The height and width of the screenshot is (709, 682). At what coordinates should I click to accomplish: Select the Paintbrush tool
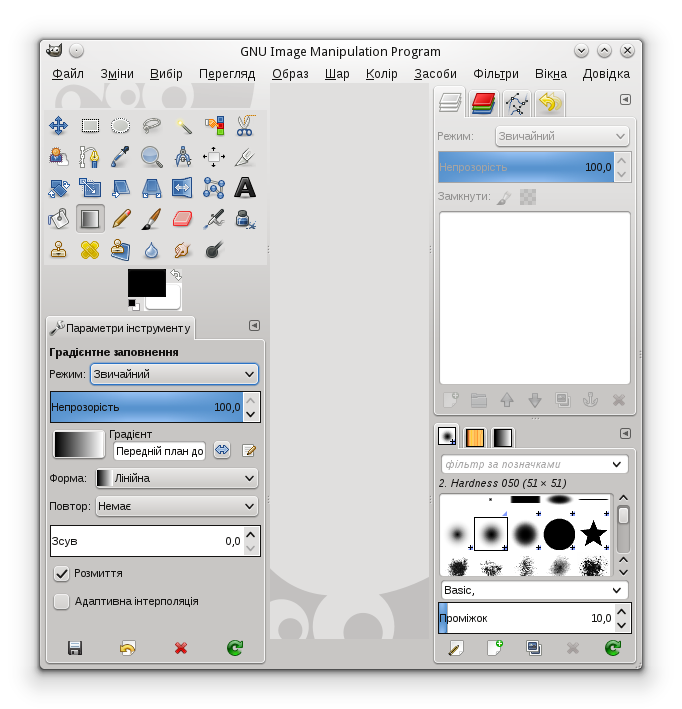click(152, 219)
